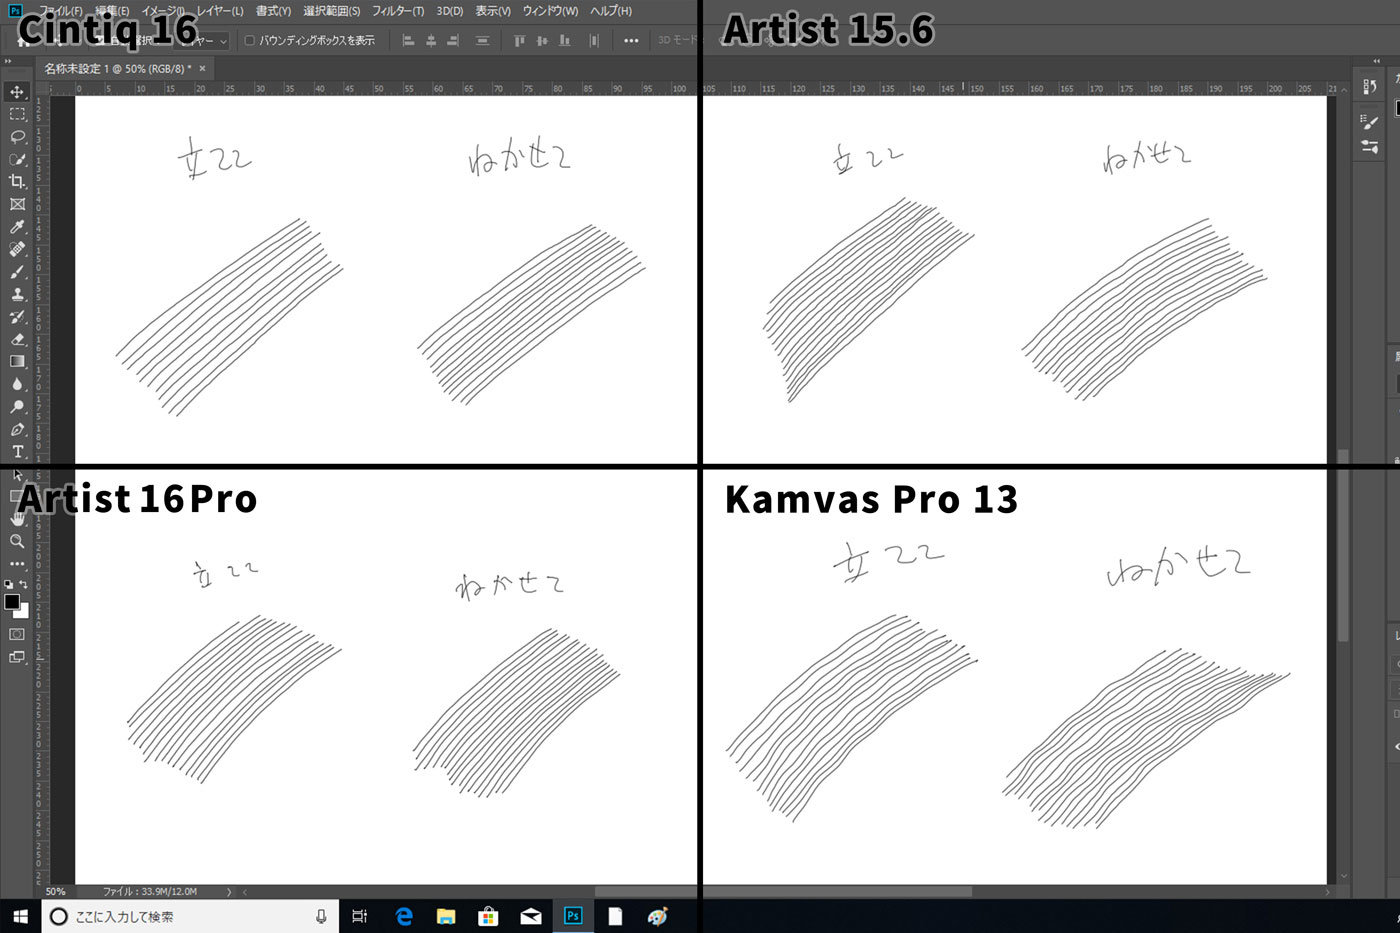Viewport: 1400px width, 933px height.
Task: Open the 3D(D) menu
Action: [450, 11]
